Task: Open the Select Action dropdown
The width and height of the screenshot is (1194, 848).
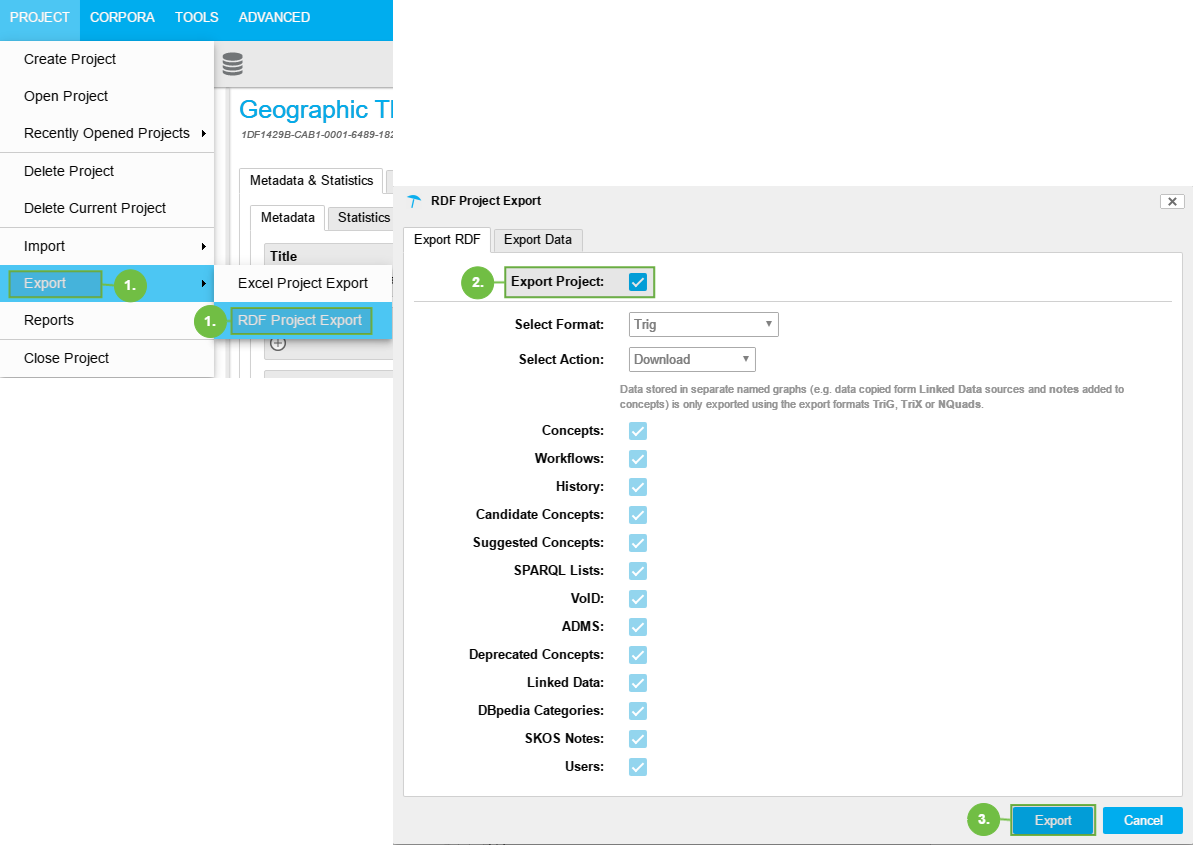Action: tap(692, 359)
